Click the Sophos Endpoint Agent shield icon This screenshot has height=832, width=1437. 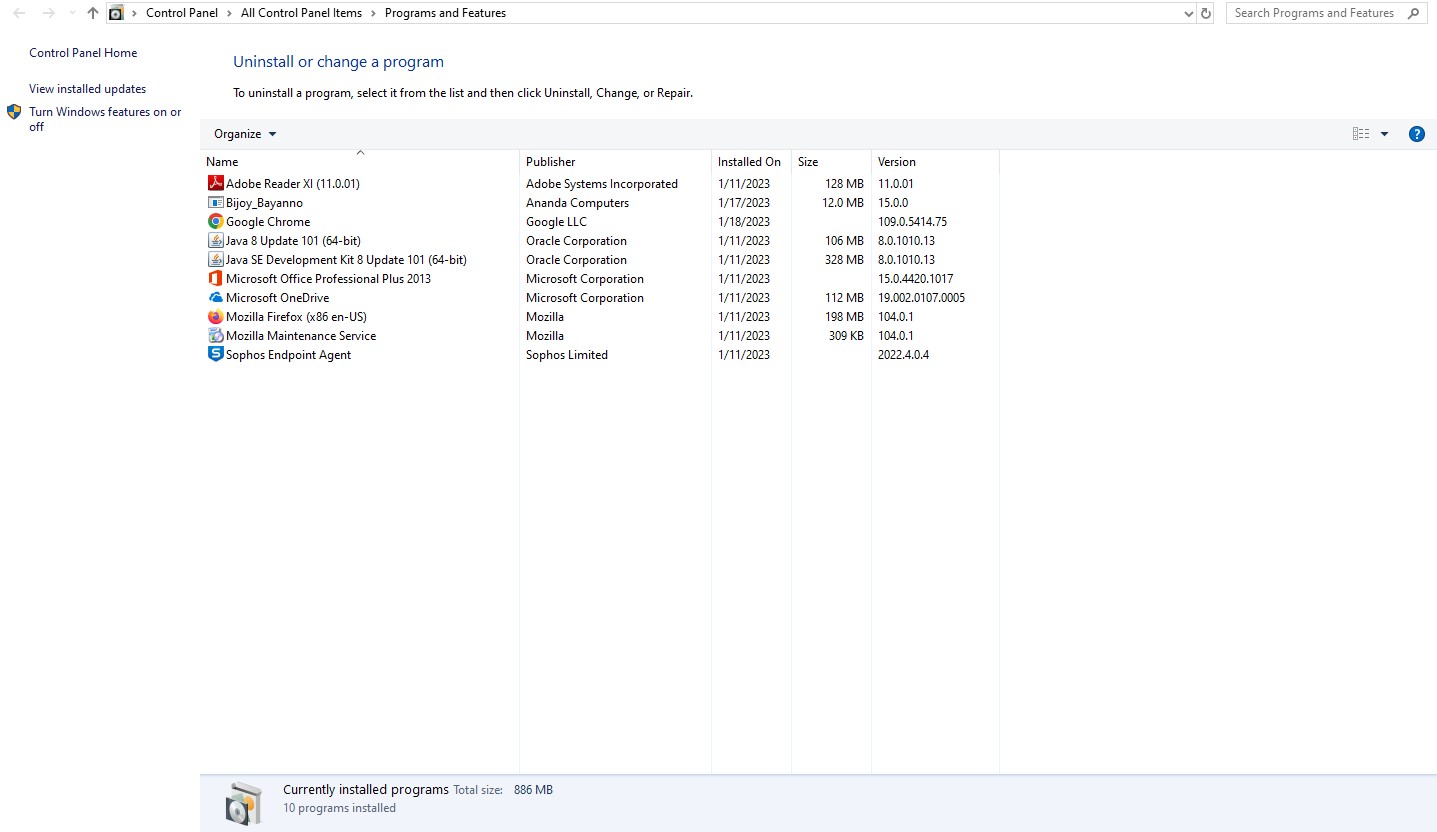(x=215, y=354)
